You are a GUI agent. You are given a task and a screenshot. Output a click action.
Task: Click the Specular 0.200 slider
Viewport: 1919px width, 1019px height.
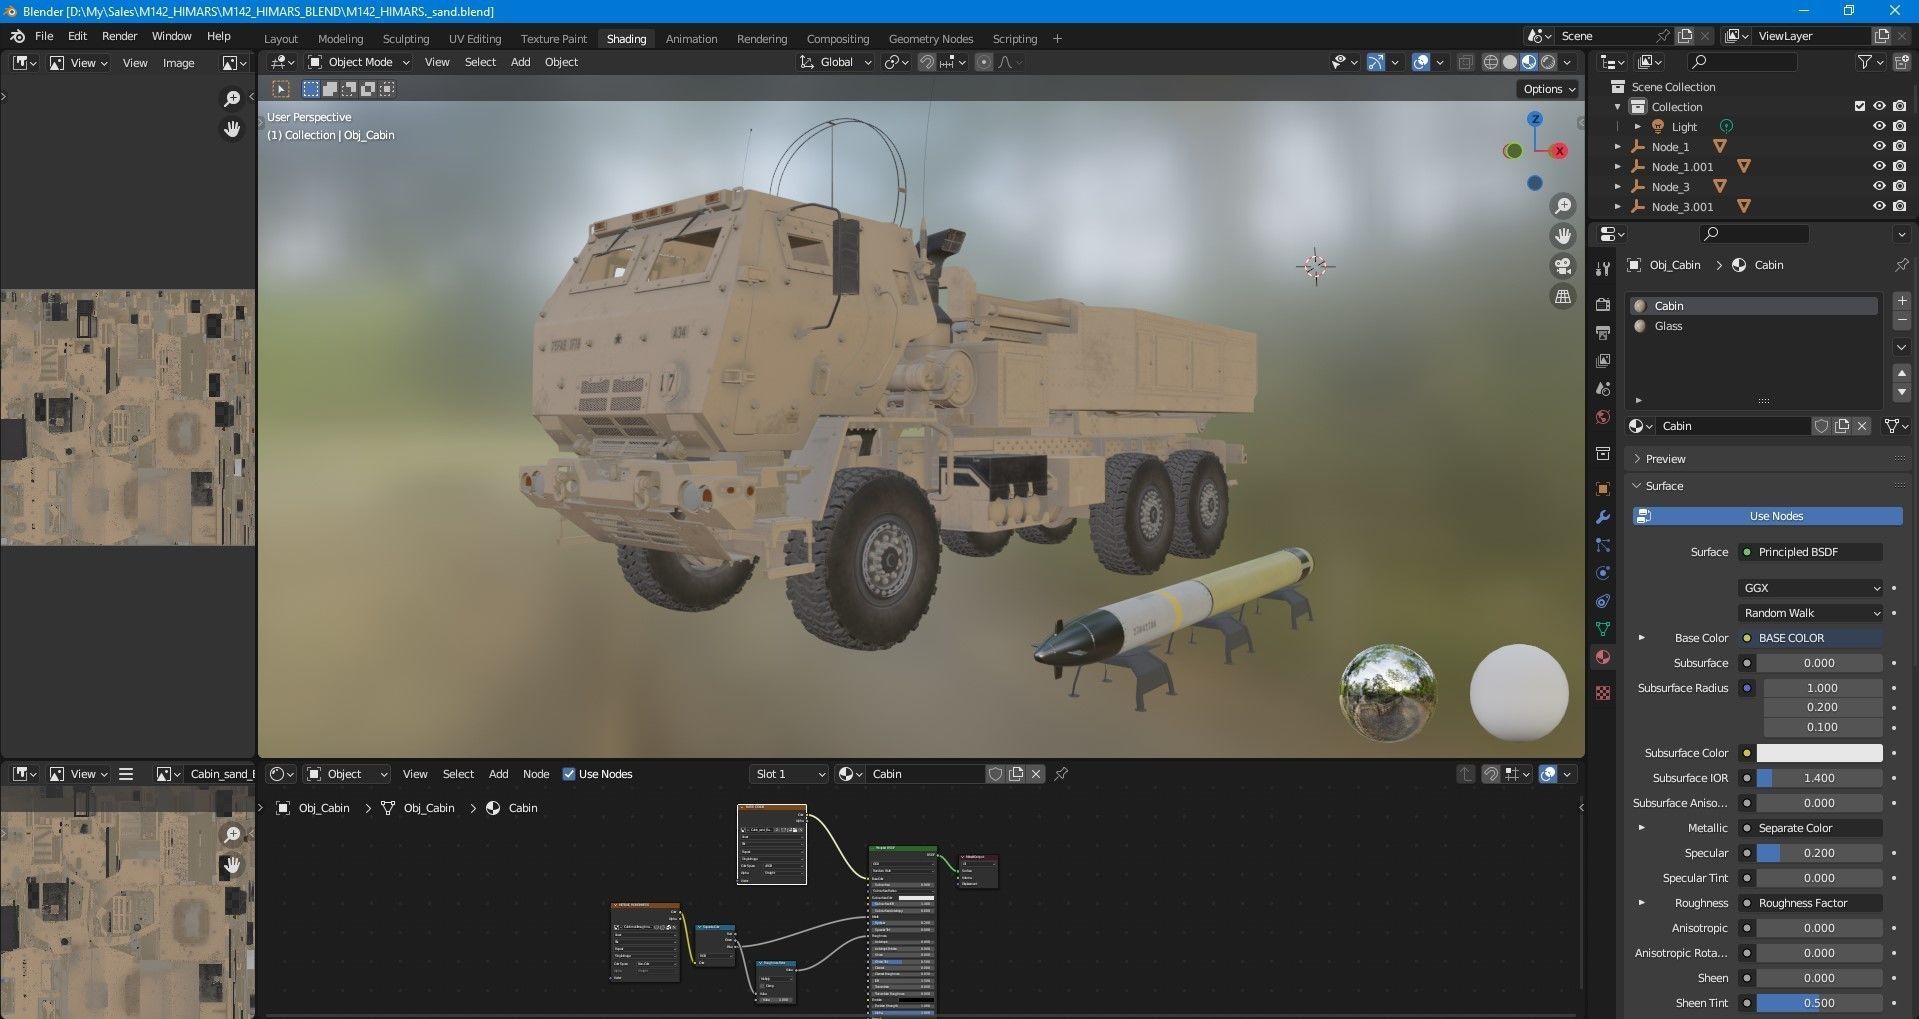(1819, 853)
